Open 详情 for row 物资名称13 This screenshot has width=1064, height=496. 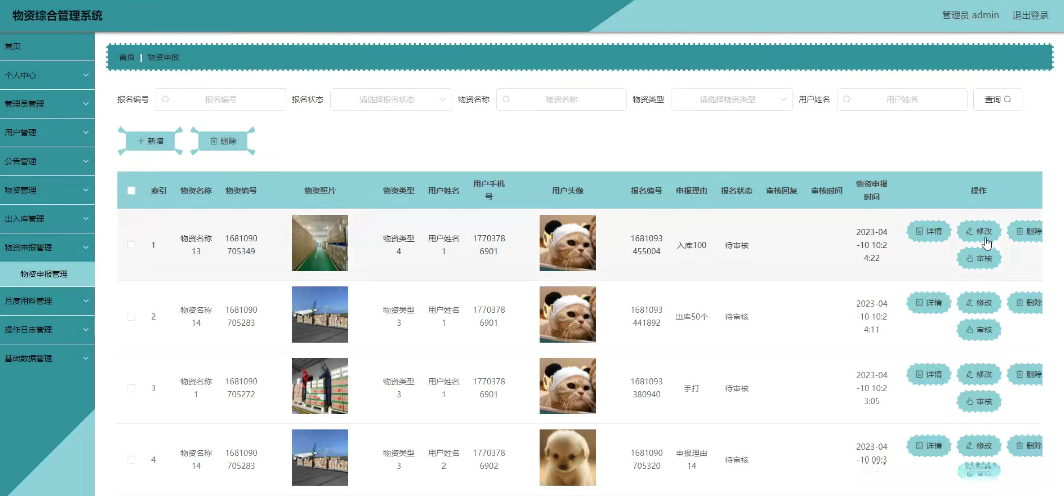coord(928,231)
